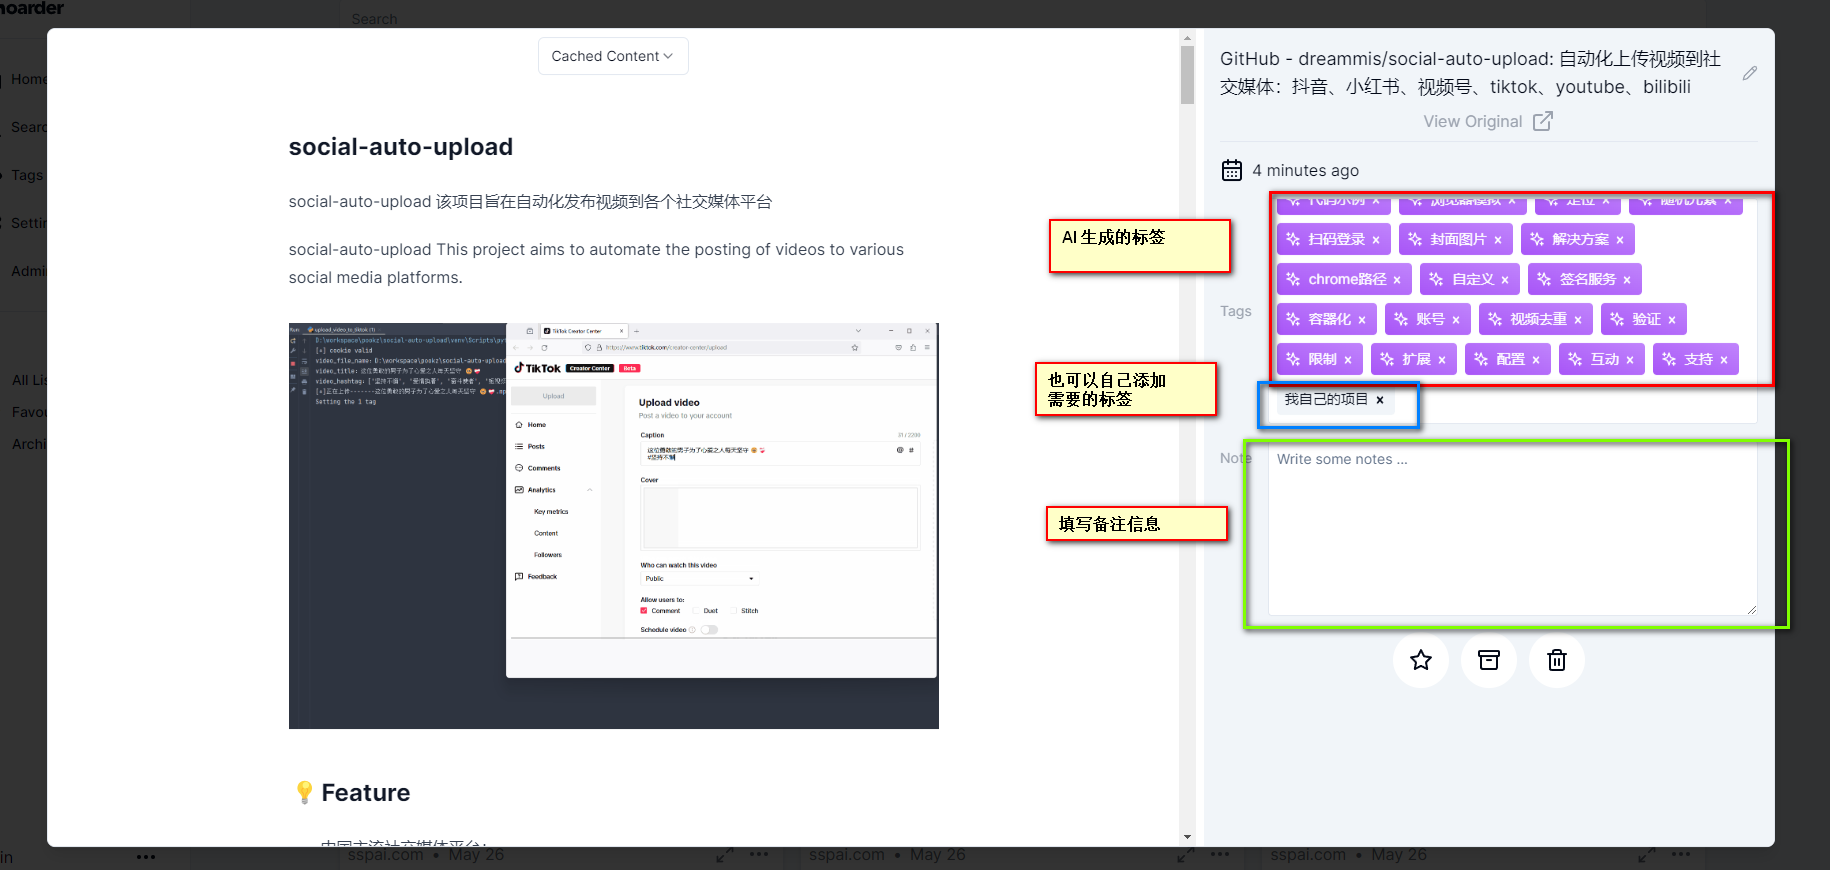Remove the 我自己的项目 tag
This screenshot has height=870, width=1830.
click(1380, 400)
